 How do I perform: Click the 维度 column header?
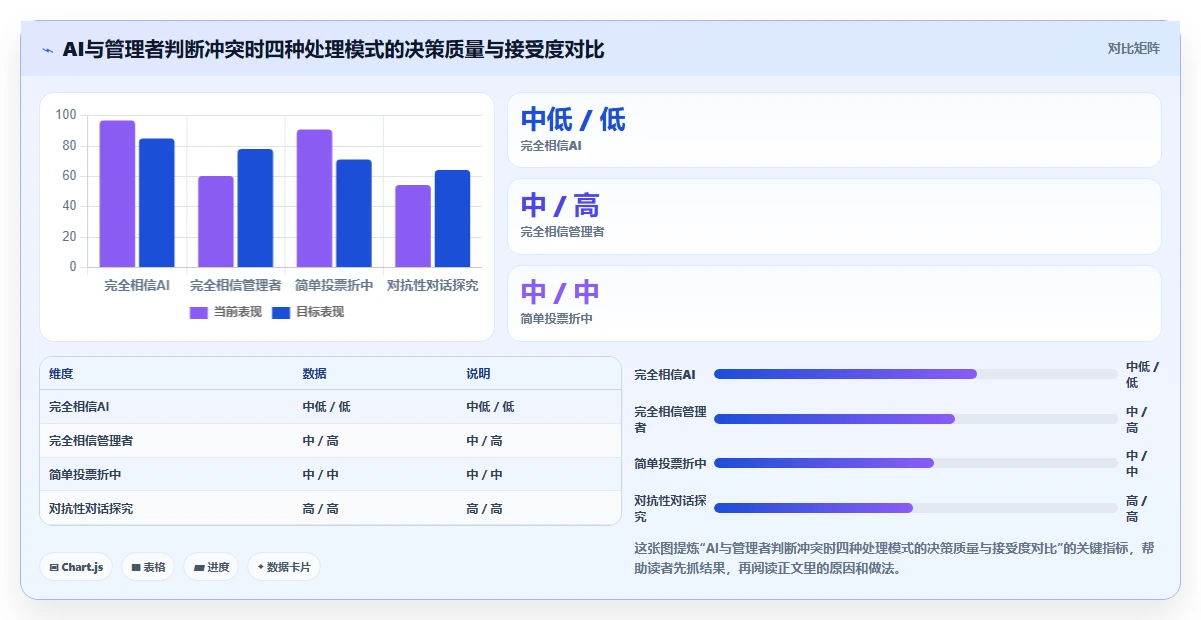pyautogui.click(x=61, y=374)
